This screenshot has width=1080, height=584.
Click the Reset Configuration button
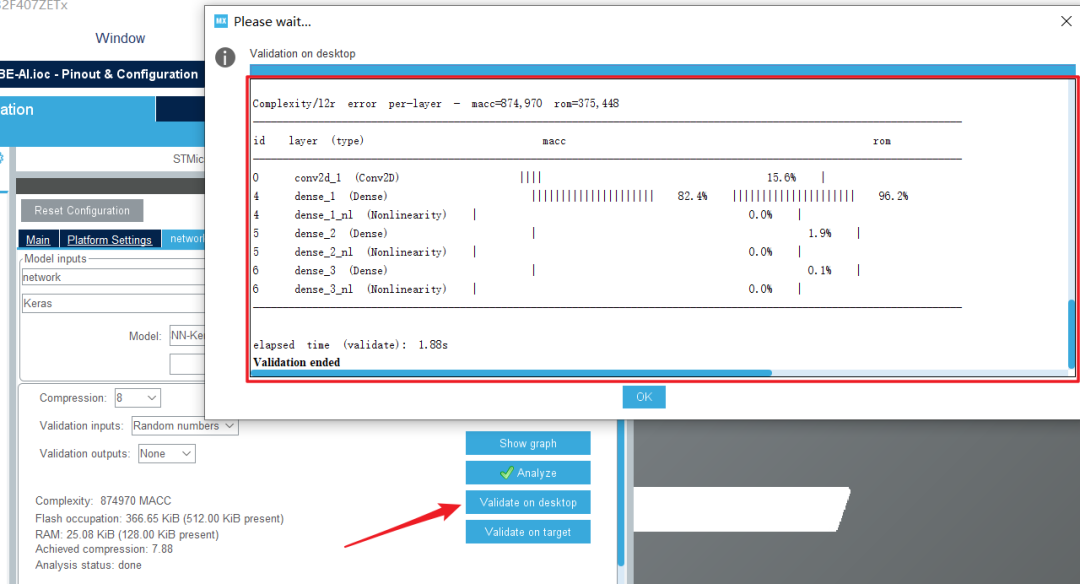click(82, 211)
